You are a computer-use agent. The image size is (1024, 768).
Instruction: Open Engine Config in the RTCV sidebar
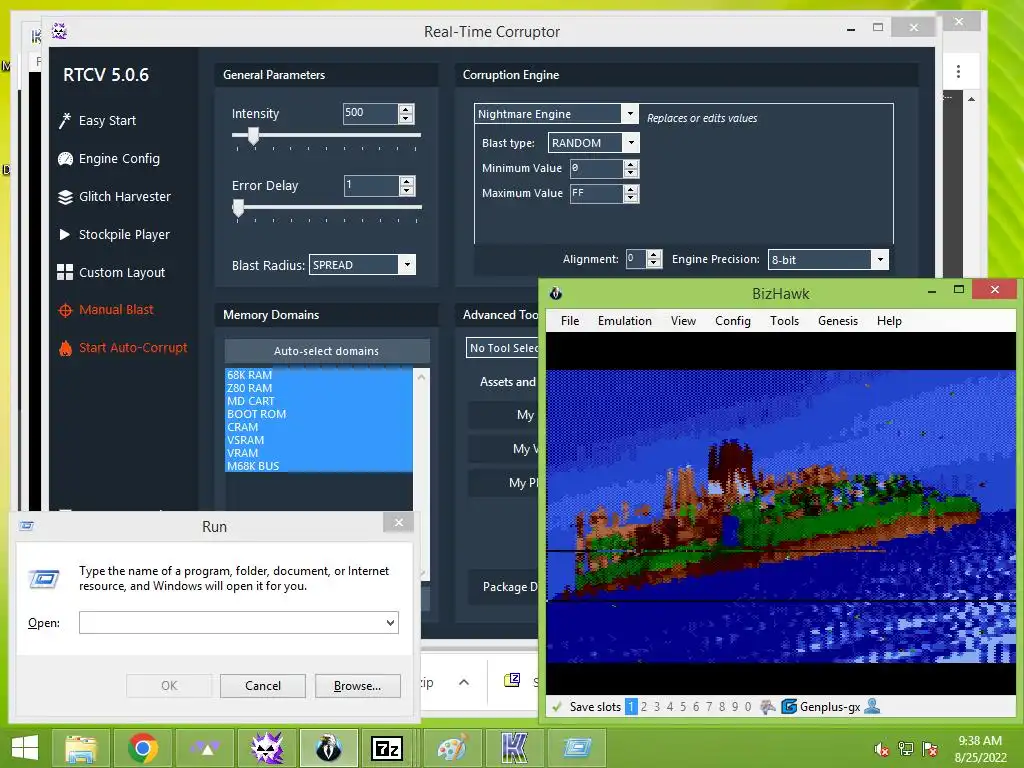(109, 159)
